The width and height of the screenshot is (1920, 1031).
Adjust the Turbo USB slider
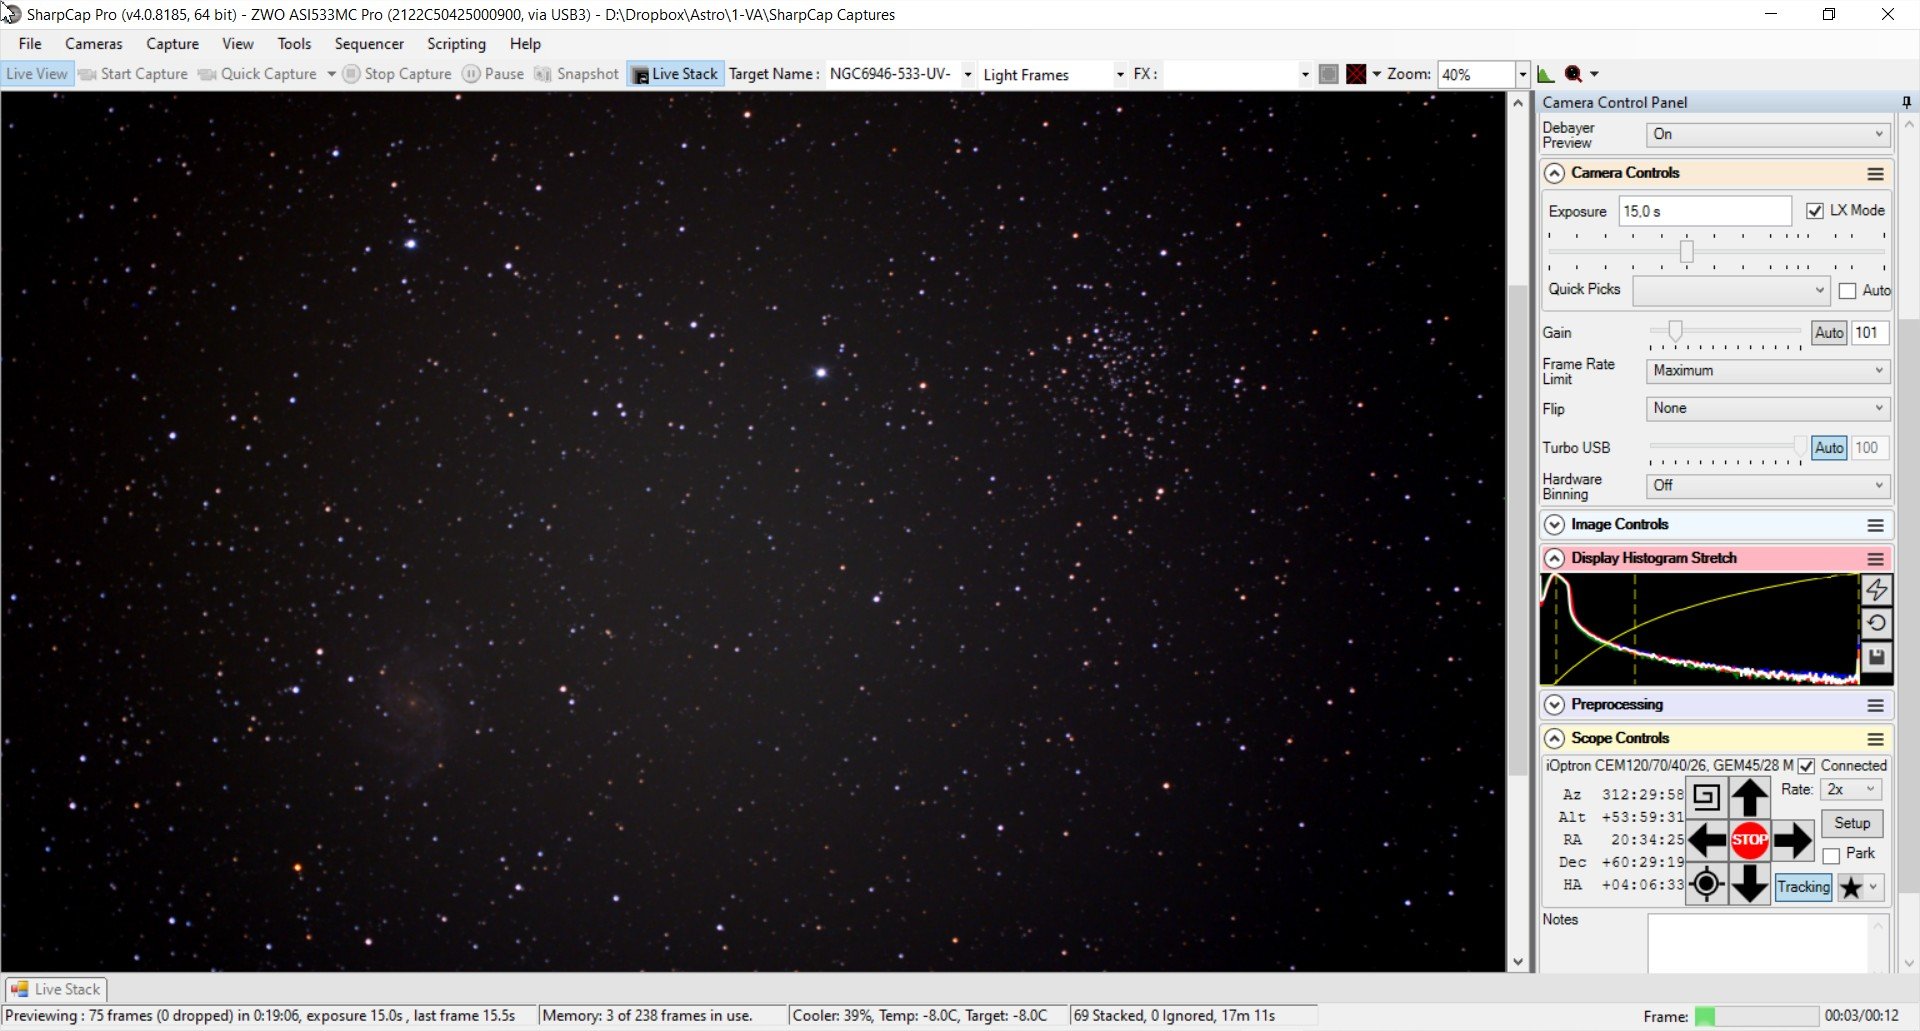tap(1800, 446)
